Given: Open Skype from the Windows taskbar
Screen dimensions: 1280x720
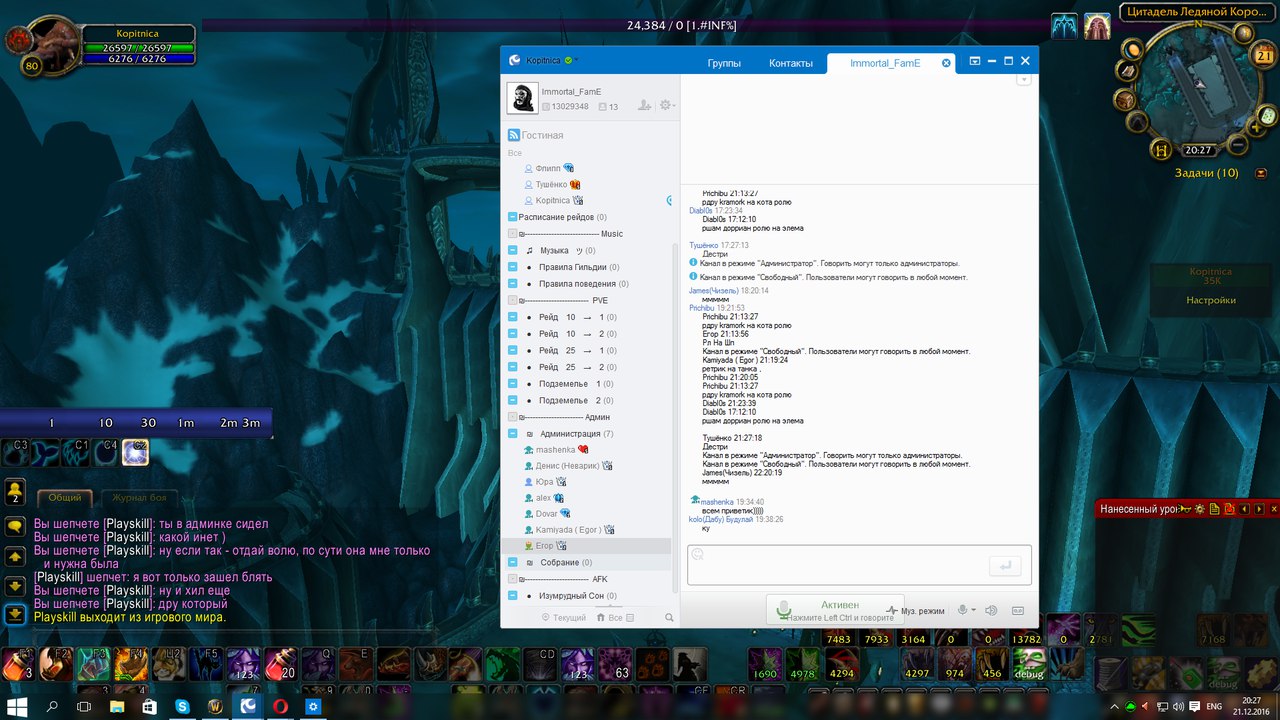Looking at the screenshot, I should point(183,706).
